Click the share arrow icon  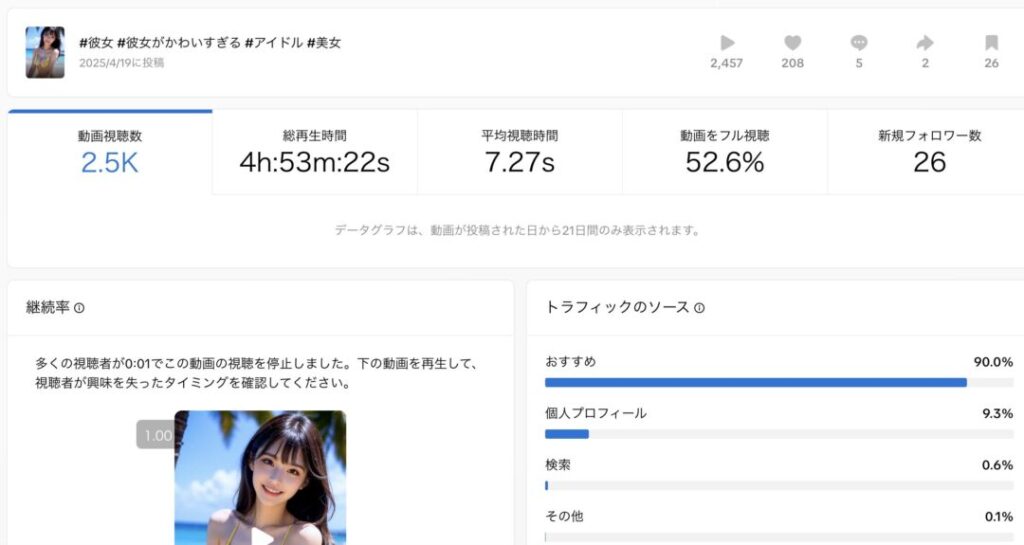click(x=925, y=43)
